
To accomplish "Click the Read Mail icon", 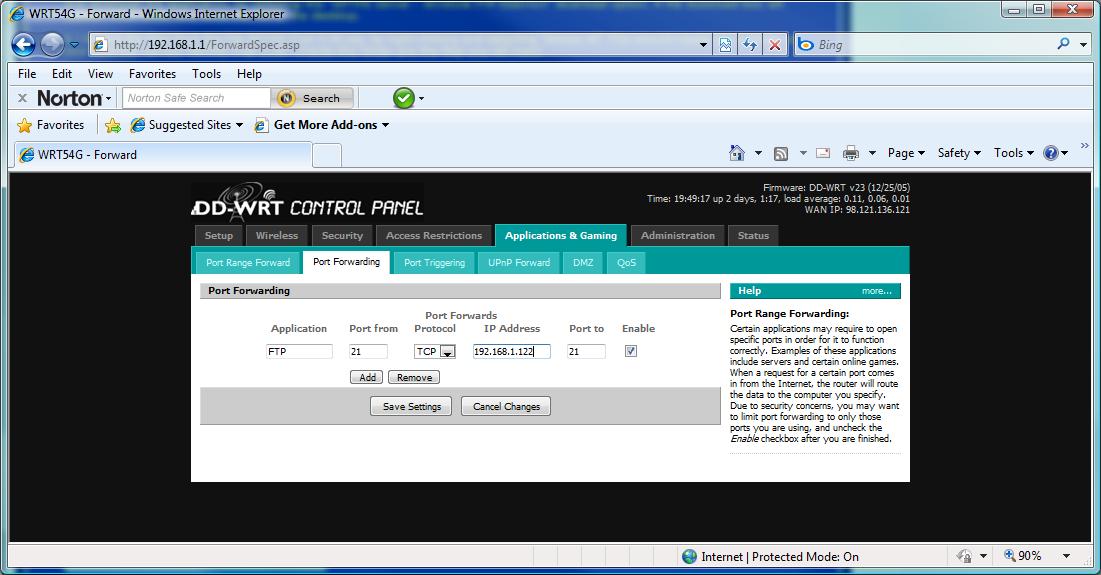I will (x=823, y=153).
